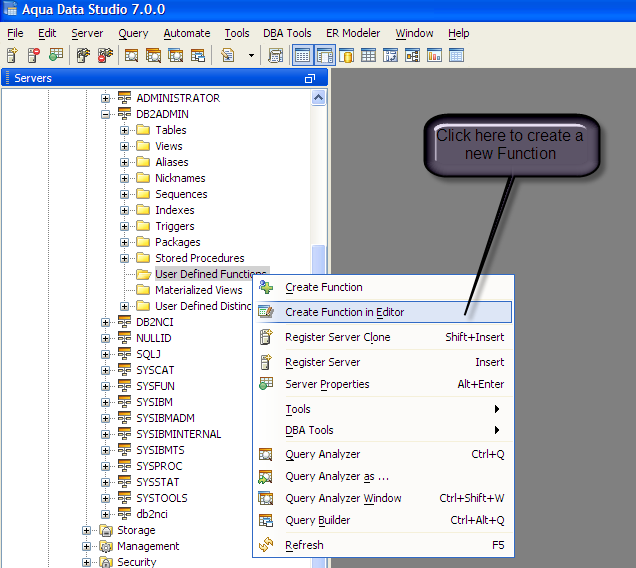Open the Window menu
The height and width of the screenshot is (568, 636).
414,33
